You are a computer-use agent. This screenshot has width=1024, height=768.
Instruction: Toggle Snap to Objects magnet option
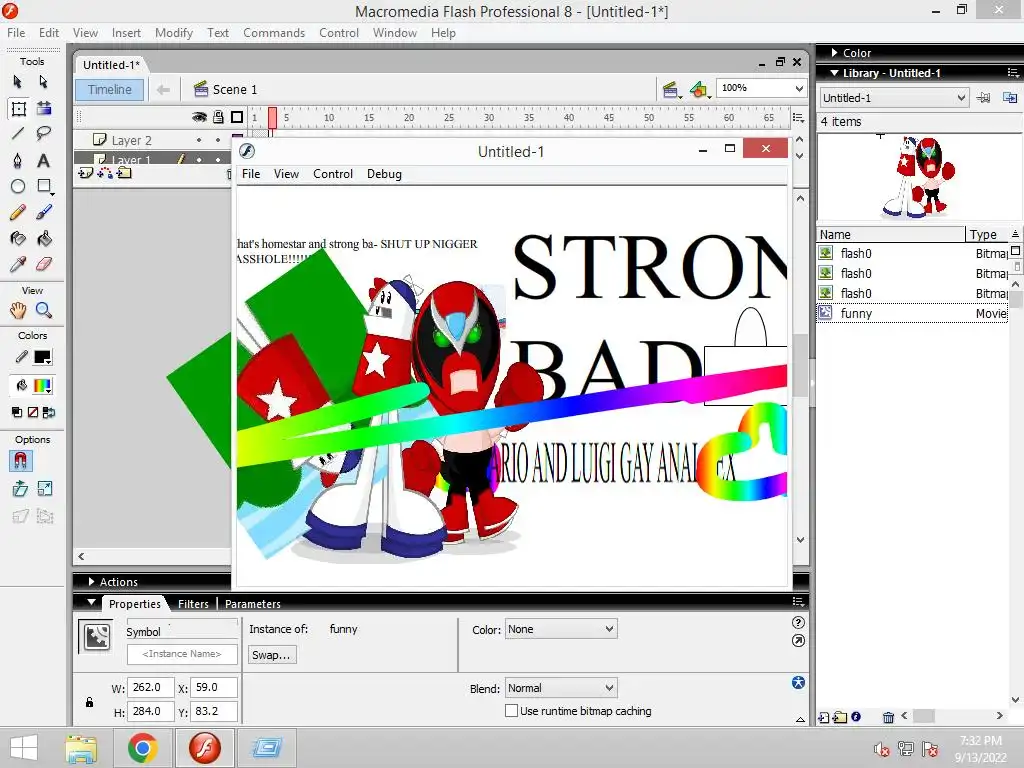click(20, 461)
